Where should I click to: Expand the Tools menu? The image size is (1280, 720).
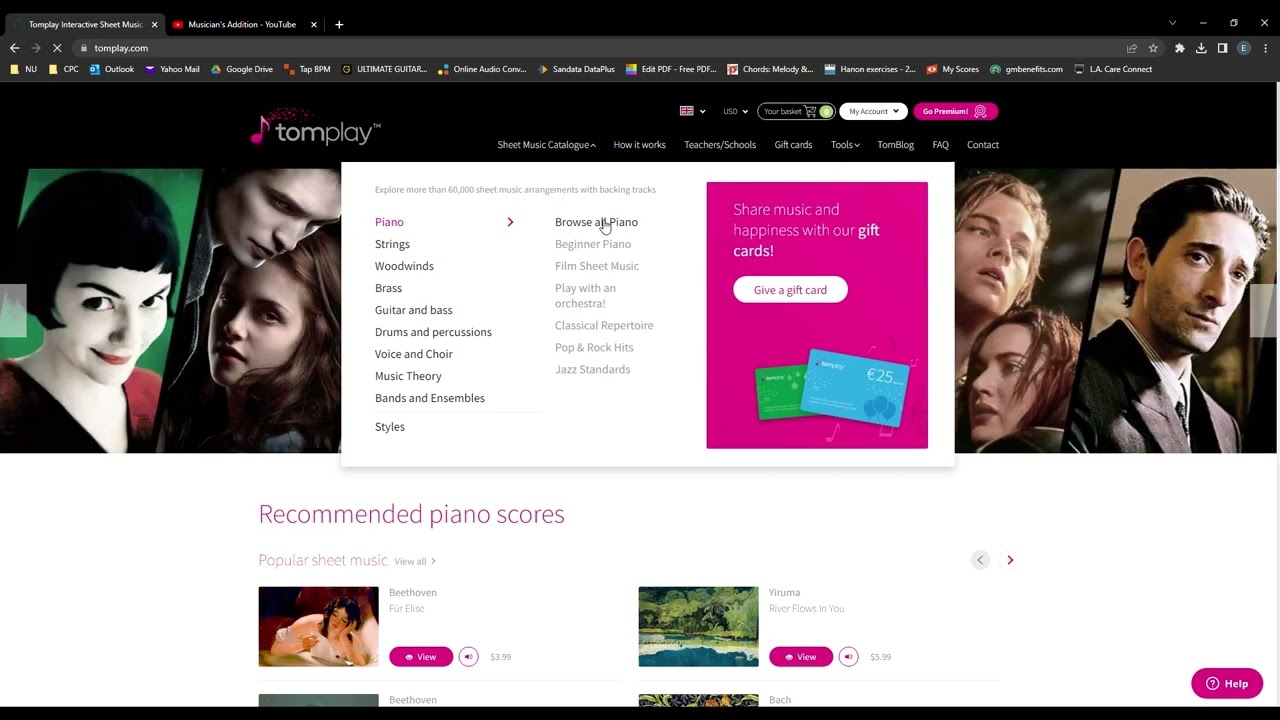click(845, 145)
